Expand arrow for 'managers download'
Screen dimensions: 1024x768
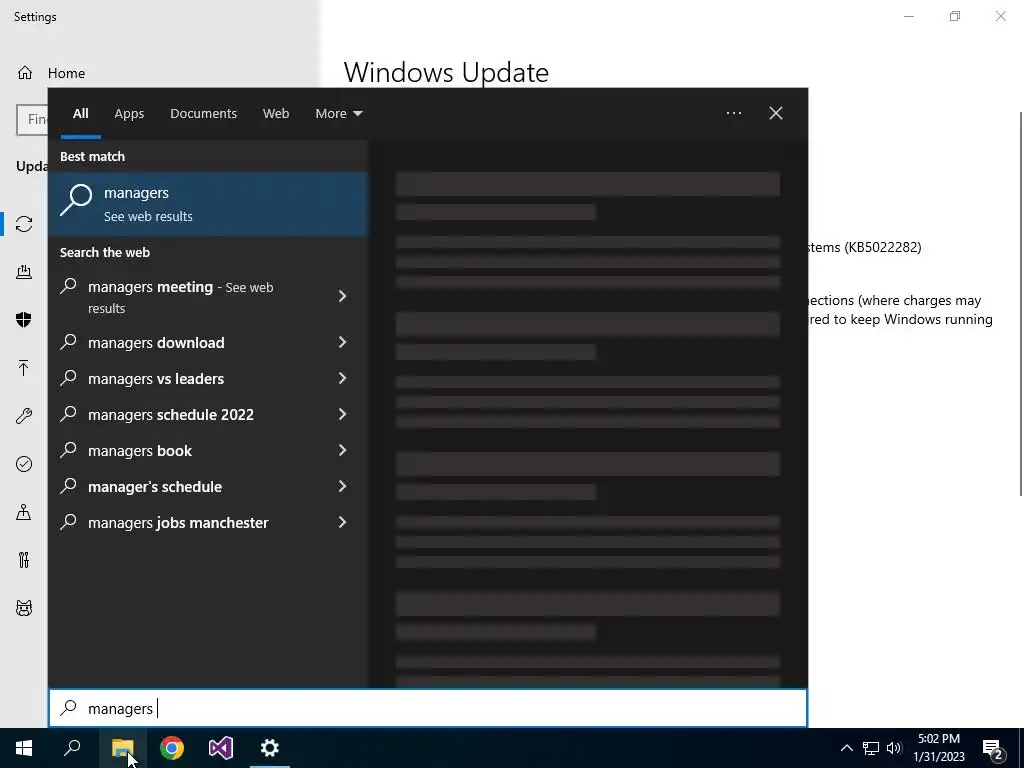tap(342, 342)
